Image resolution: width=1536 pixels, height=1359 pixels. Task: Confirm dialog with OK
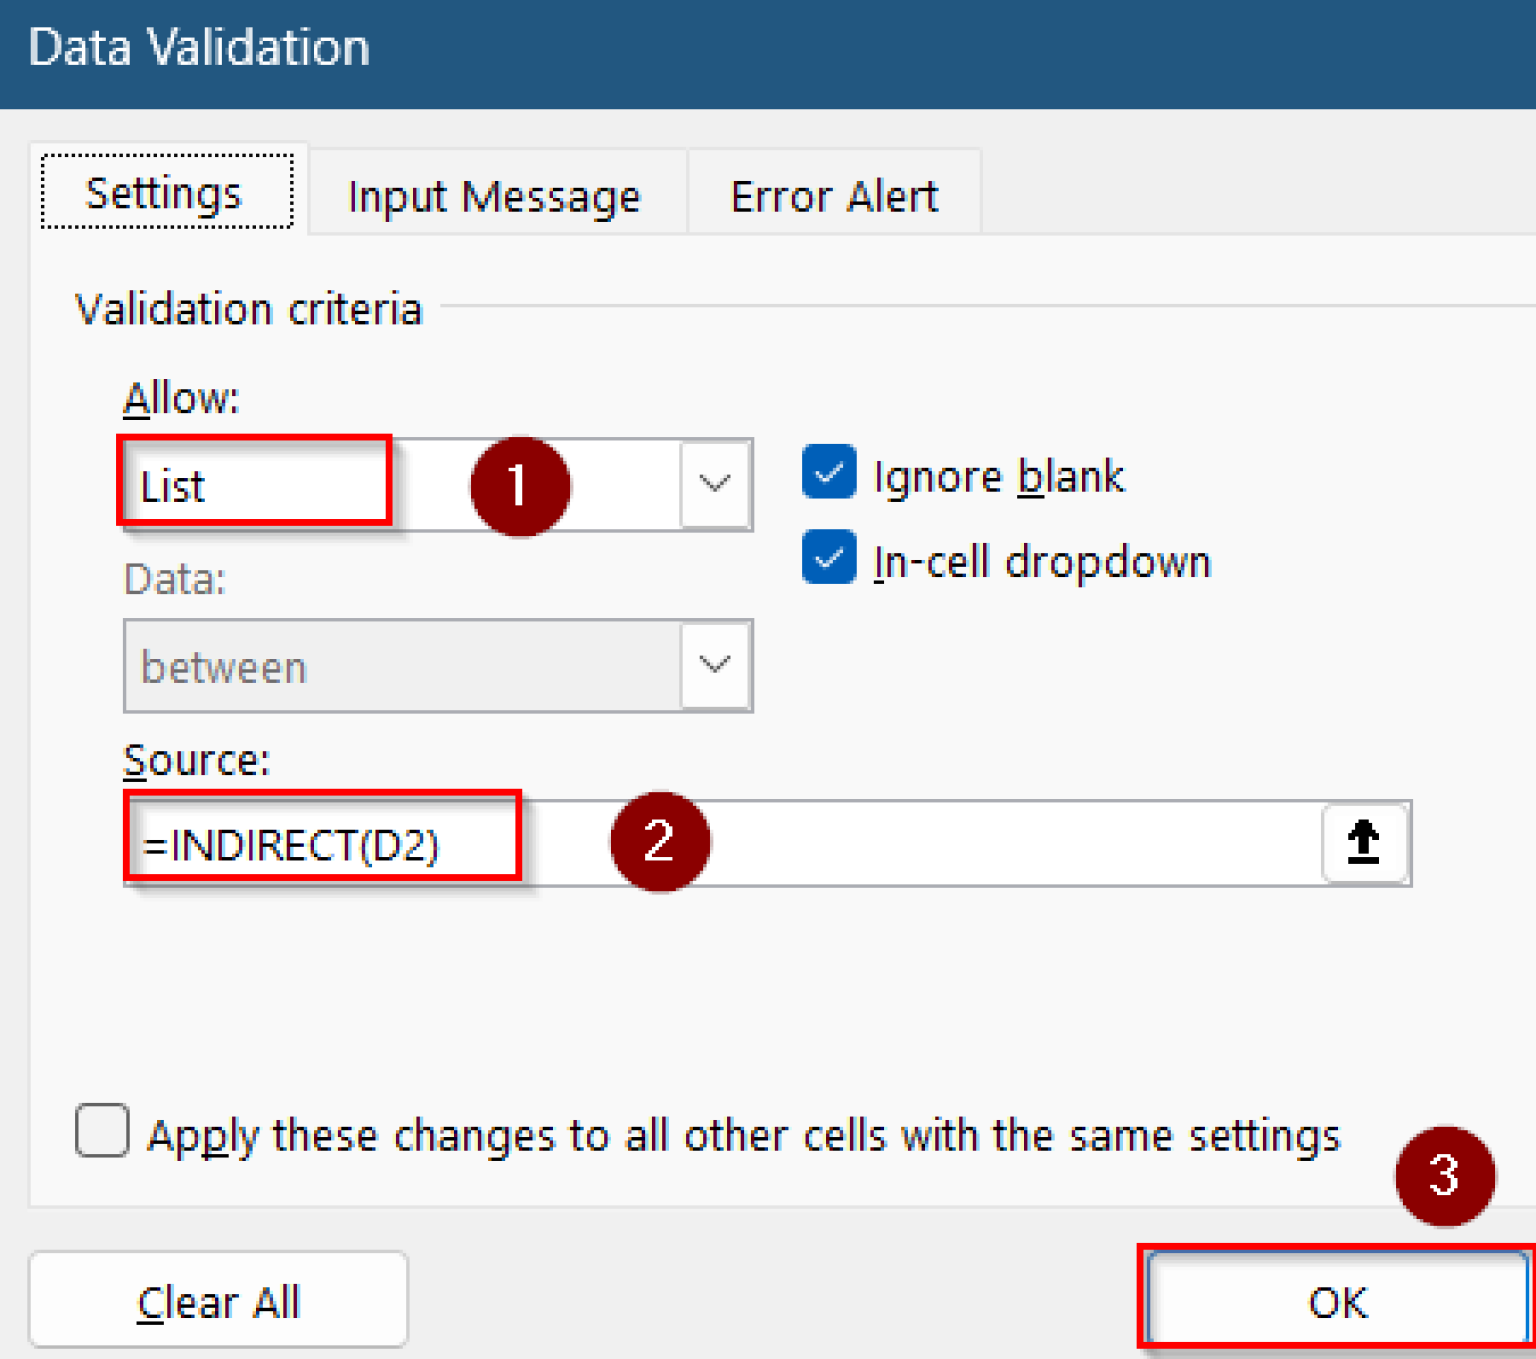tap(1337, 1300)
